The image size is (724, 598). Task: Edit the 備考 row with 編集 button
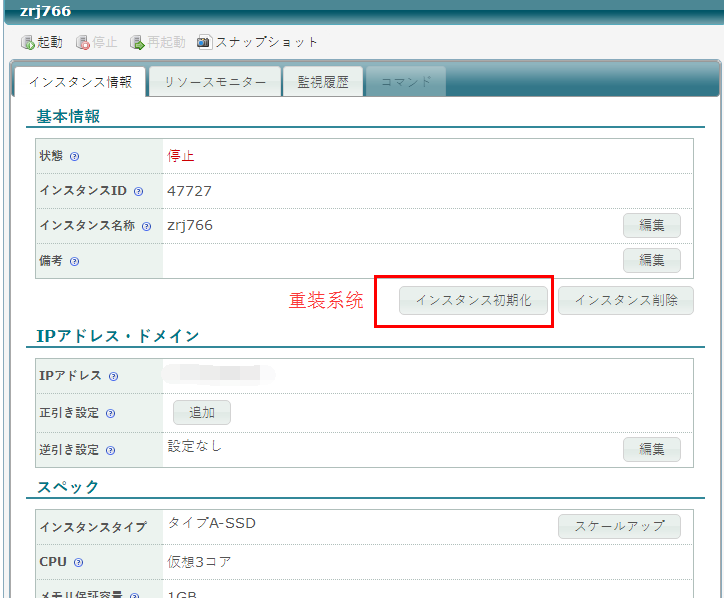(x=652, y=260)
